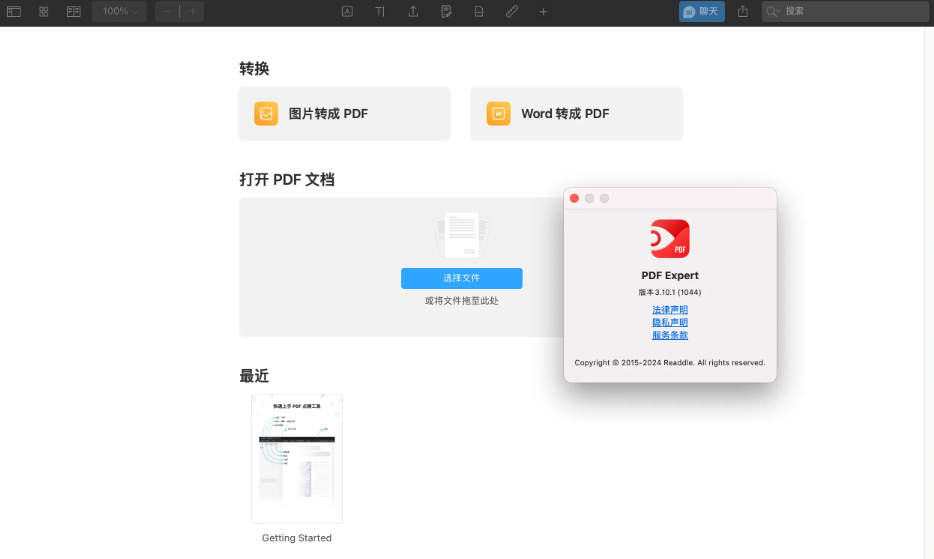
Task: Open the AI chat (聊天) button
Action: 702,11
